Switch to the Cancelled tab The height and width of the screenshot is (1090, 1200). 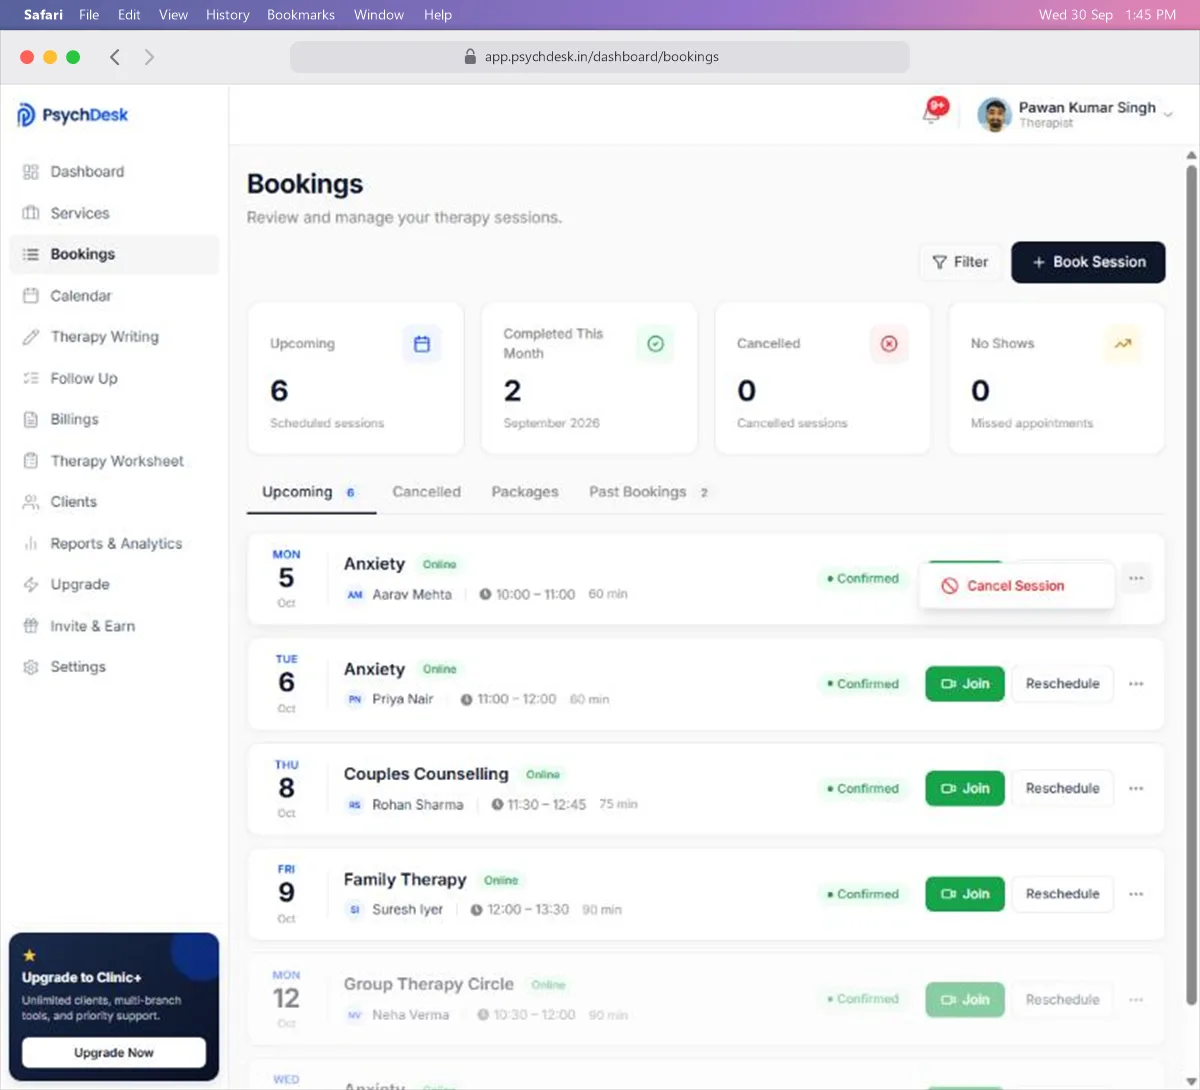(427, 492)
